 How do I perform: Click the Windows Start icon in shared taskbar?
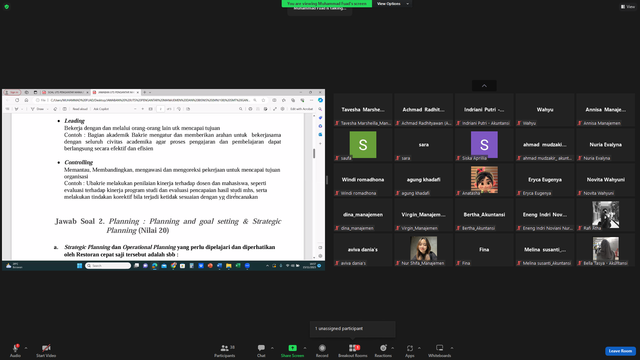click(x=79, y=266)
